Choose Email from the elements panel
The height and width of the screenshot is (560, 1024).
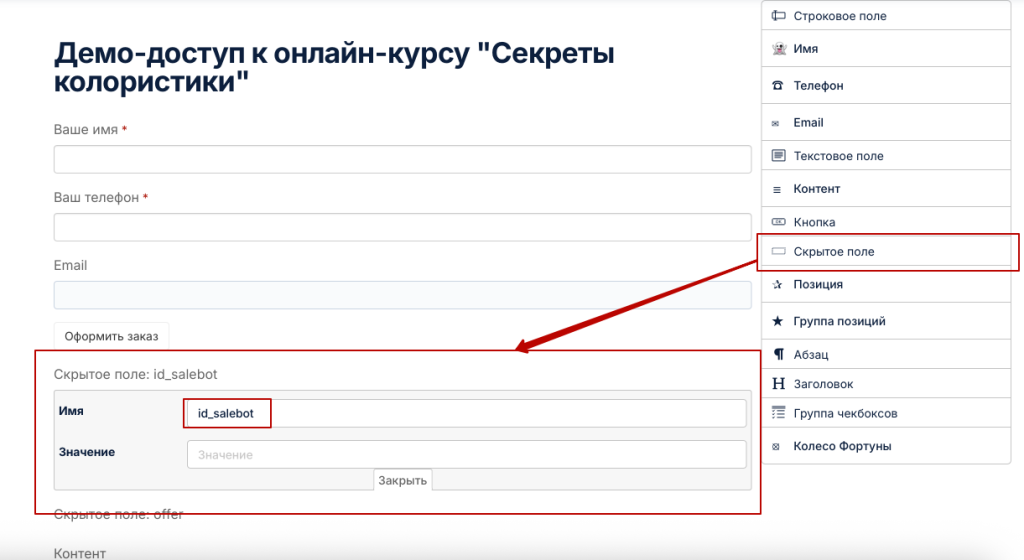886,122
